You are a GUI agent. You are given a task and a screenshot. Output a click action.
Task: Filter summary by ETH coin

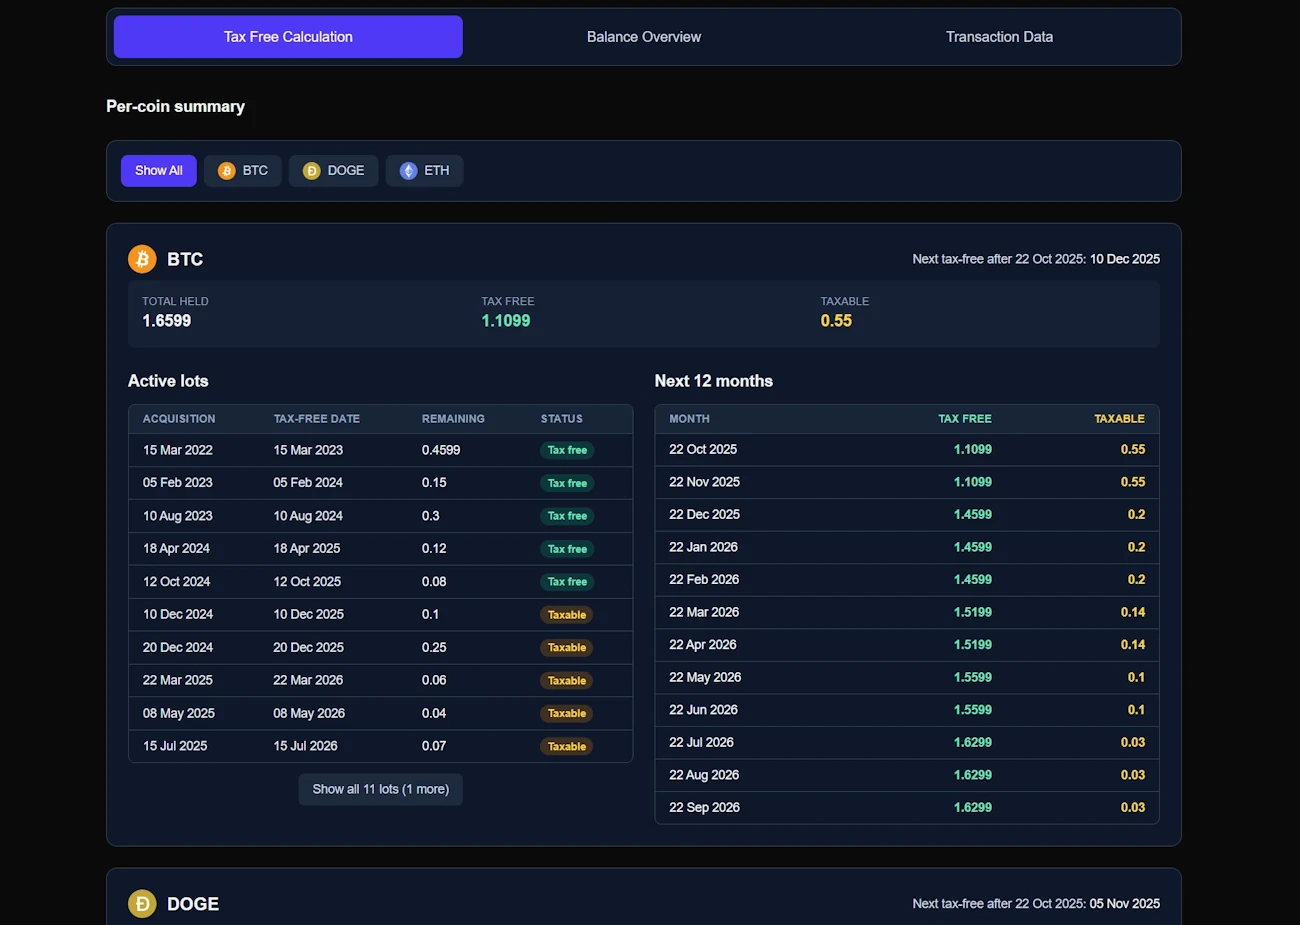(x=424, y=171)
